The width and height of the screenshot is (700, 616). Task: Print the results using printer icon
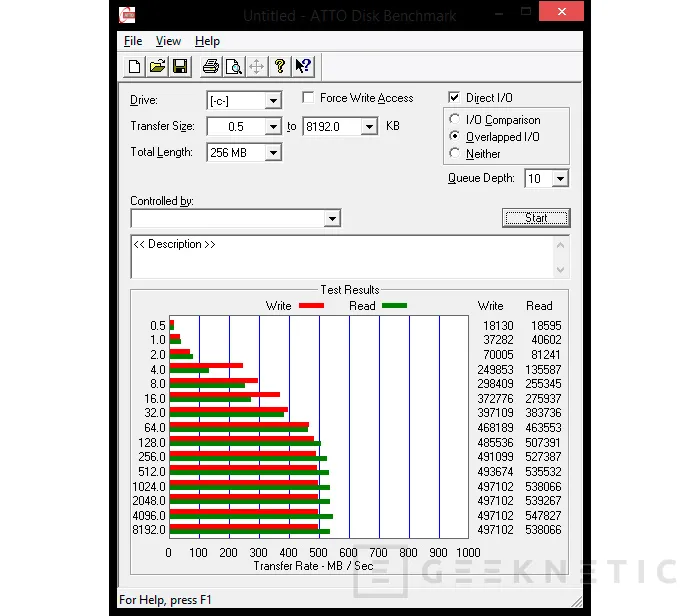pos(211,67)
